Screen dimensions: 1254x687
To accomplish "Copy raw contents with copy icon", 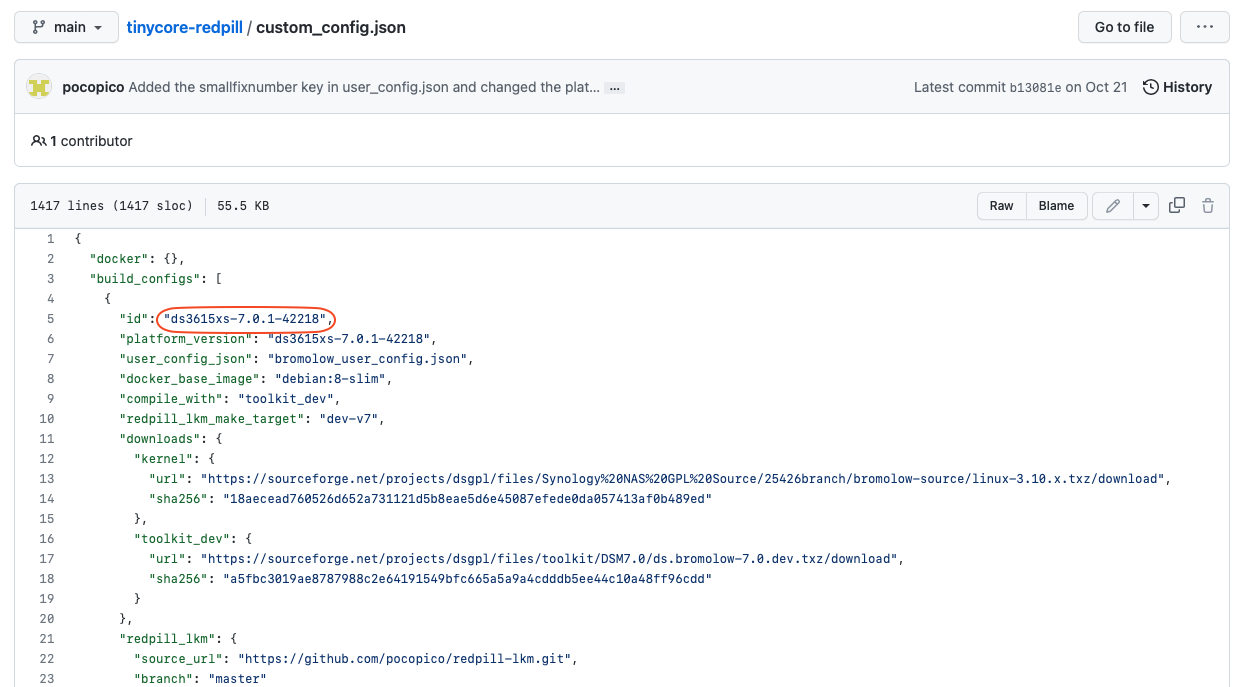I will coord(1177,206).
